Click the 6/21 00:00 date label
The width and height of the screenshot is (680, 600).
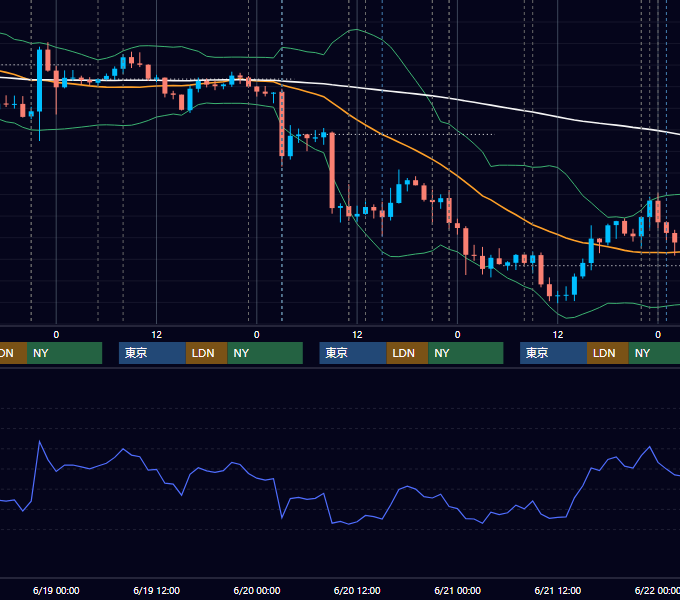click(x=458, y=590)
